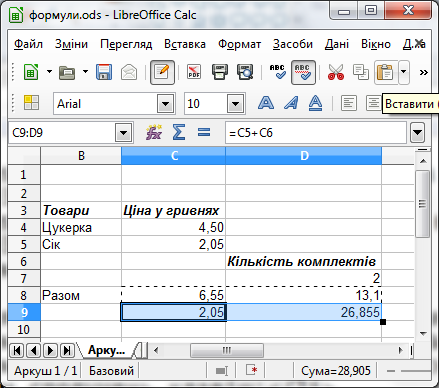Select the Cut scissors icon

click(336, 72)
